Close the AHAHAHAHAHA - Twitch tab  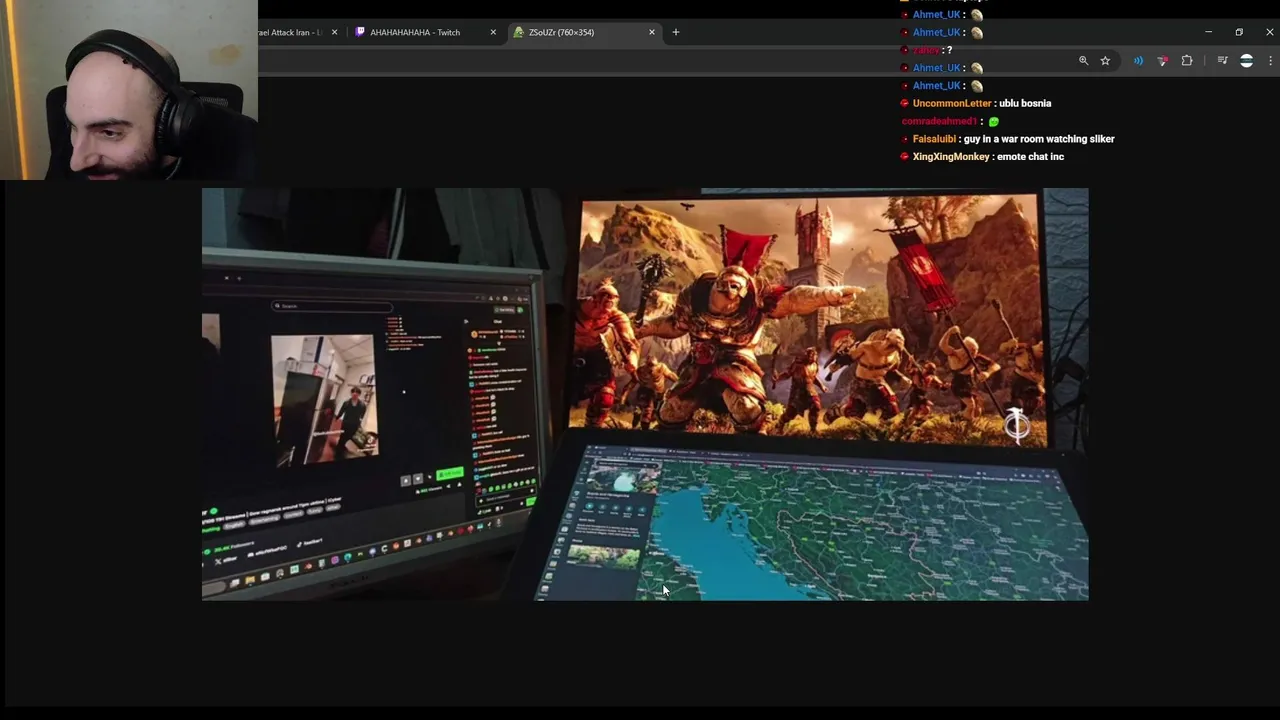(x=493, y=32)
